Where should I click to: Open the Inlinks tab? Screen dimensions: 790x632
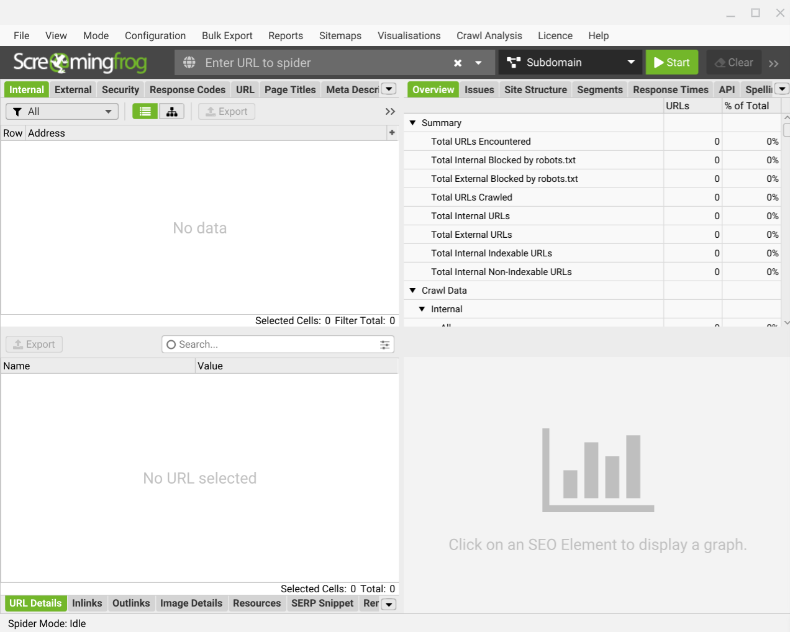coord(87,603)
